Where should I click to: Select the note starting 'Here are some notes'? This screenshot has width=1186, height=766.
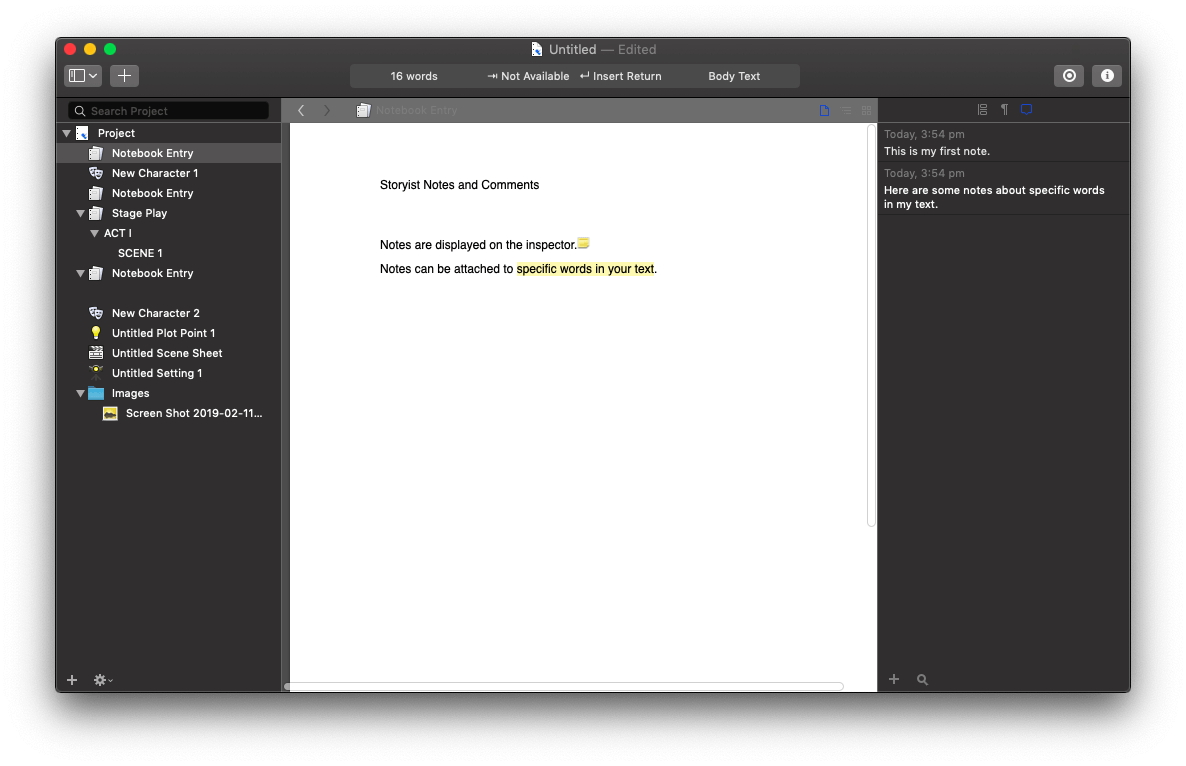tap(1003, 189)
